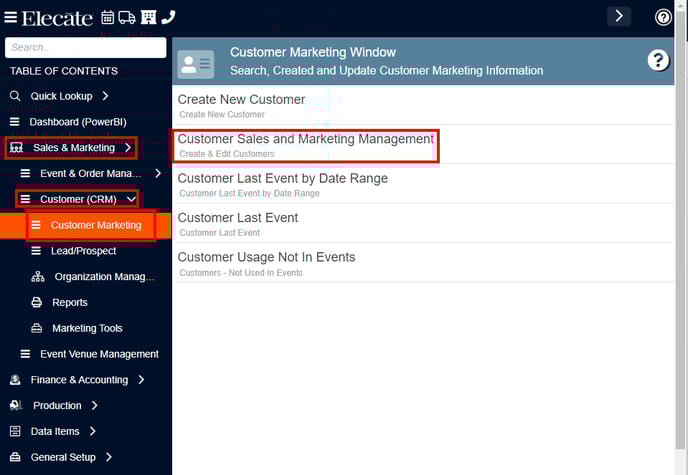Image resolution: width=688 pixels, height=475 pixels.
Task: Expand Event & Order Management chevron
Action: 158,174
